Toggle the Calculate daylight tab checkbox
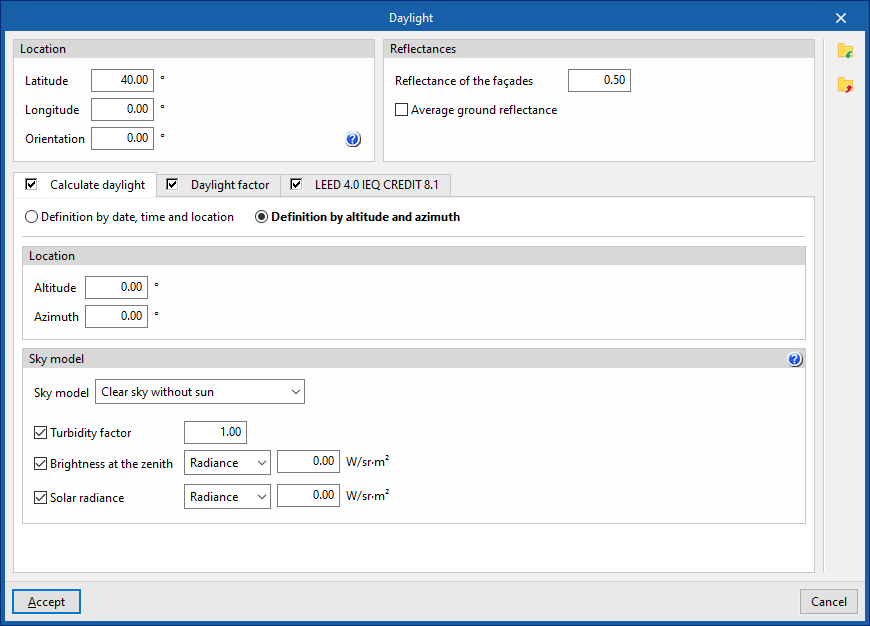Image resolution: width=870 pixels, height=626 pixels. [x=32, y=184]
